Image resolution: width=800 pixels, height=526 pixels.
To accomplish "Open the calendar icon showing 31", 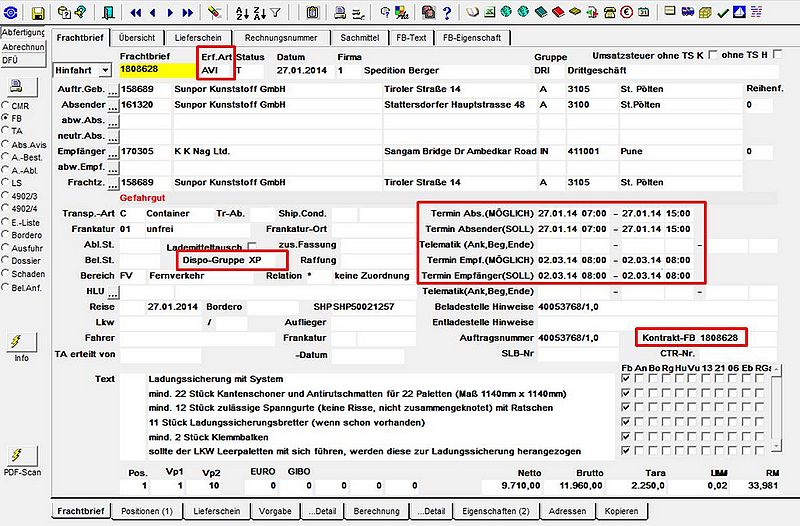I will [x=644, y=12].
